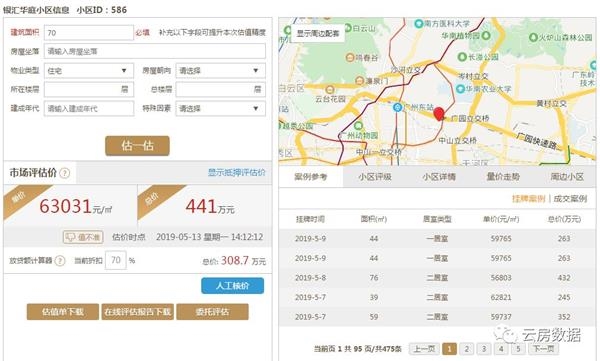Screen dimensions: 600x361
Task: Select page 1 in pagination
Action: (x=449, y=349)
